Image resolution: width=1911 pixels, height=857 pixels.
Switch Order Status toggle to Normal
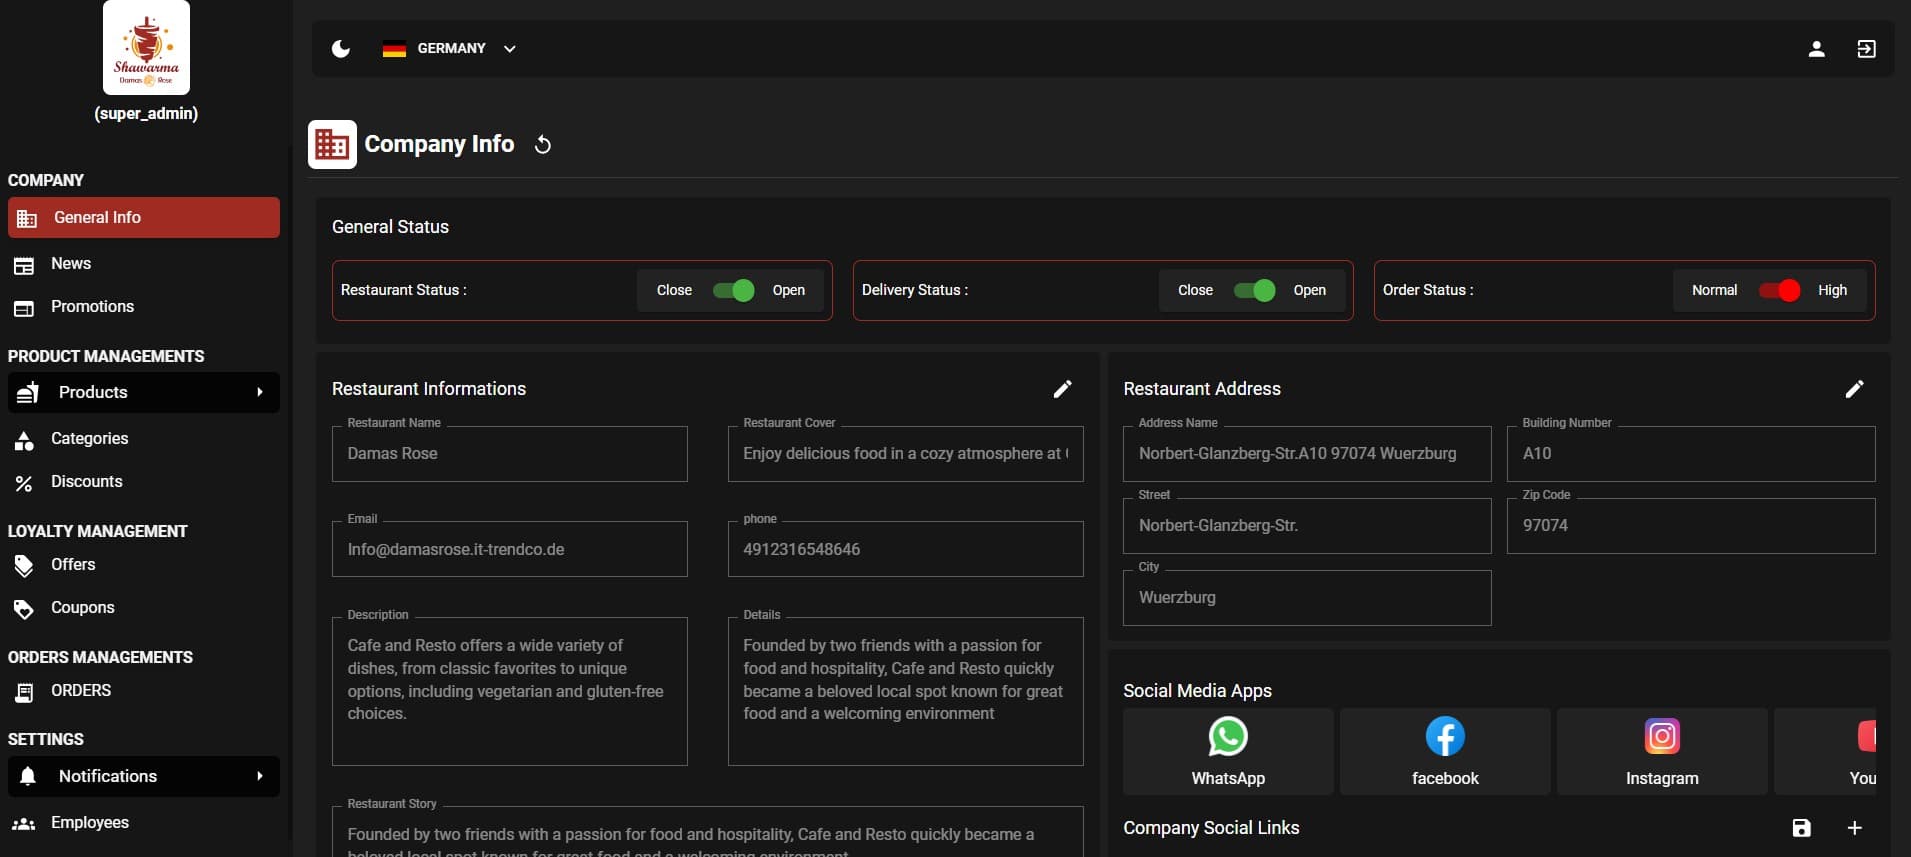[x=1778, y=290]
